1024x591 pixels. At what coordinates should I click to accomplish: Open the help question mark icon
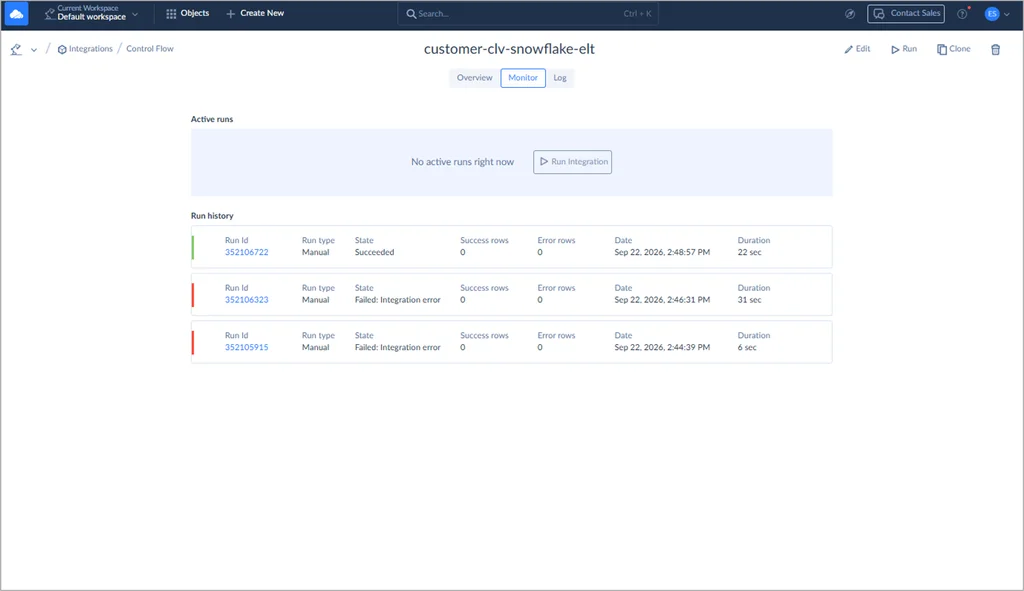point(962,14)
